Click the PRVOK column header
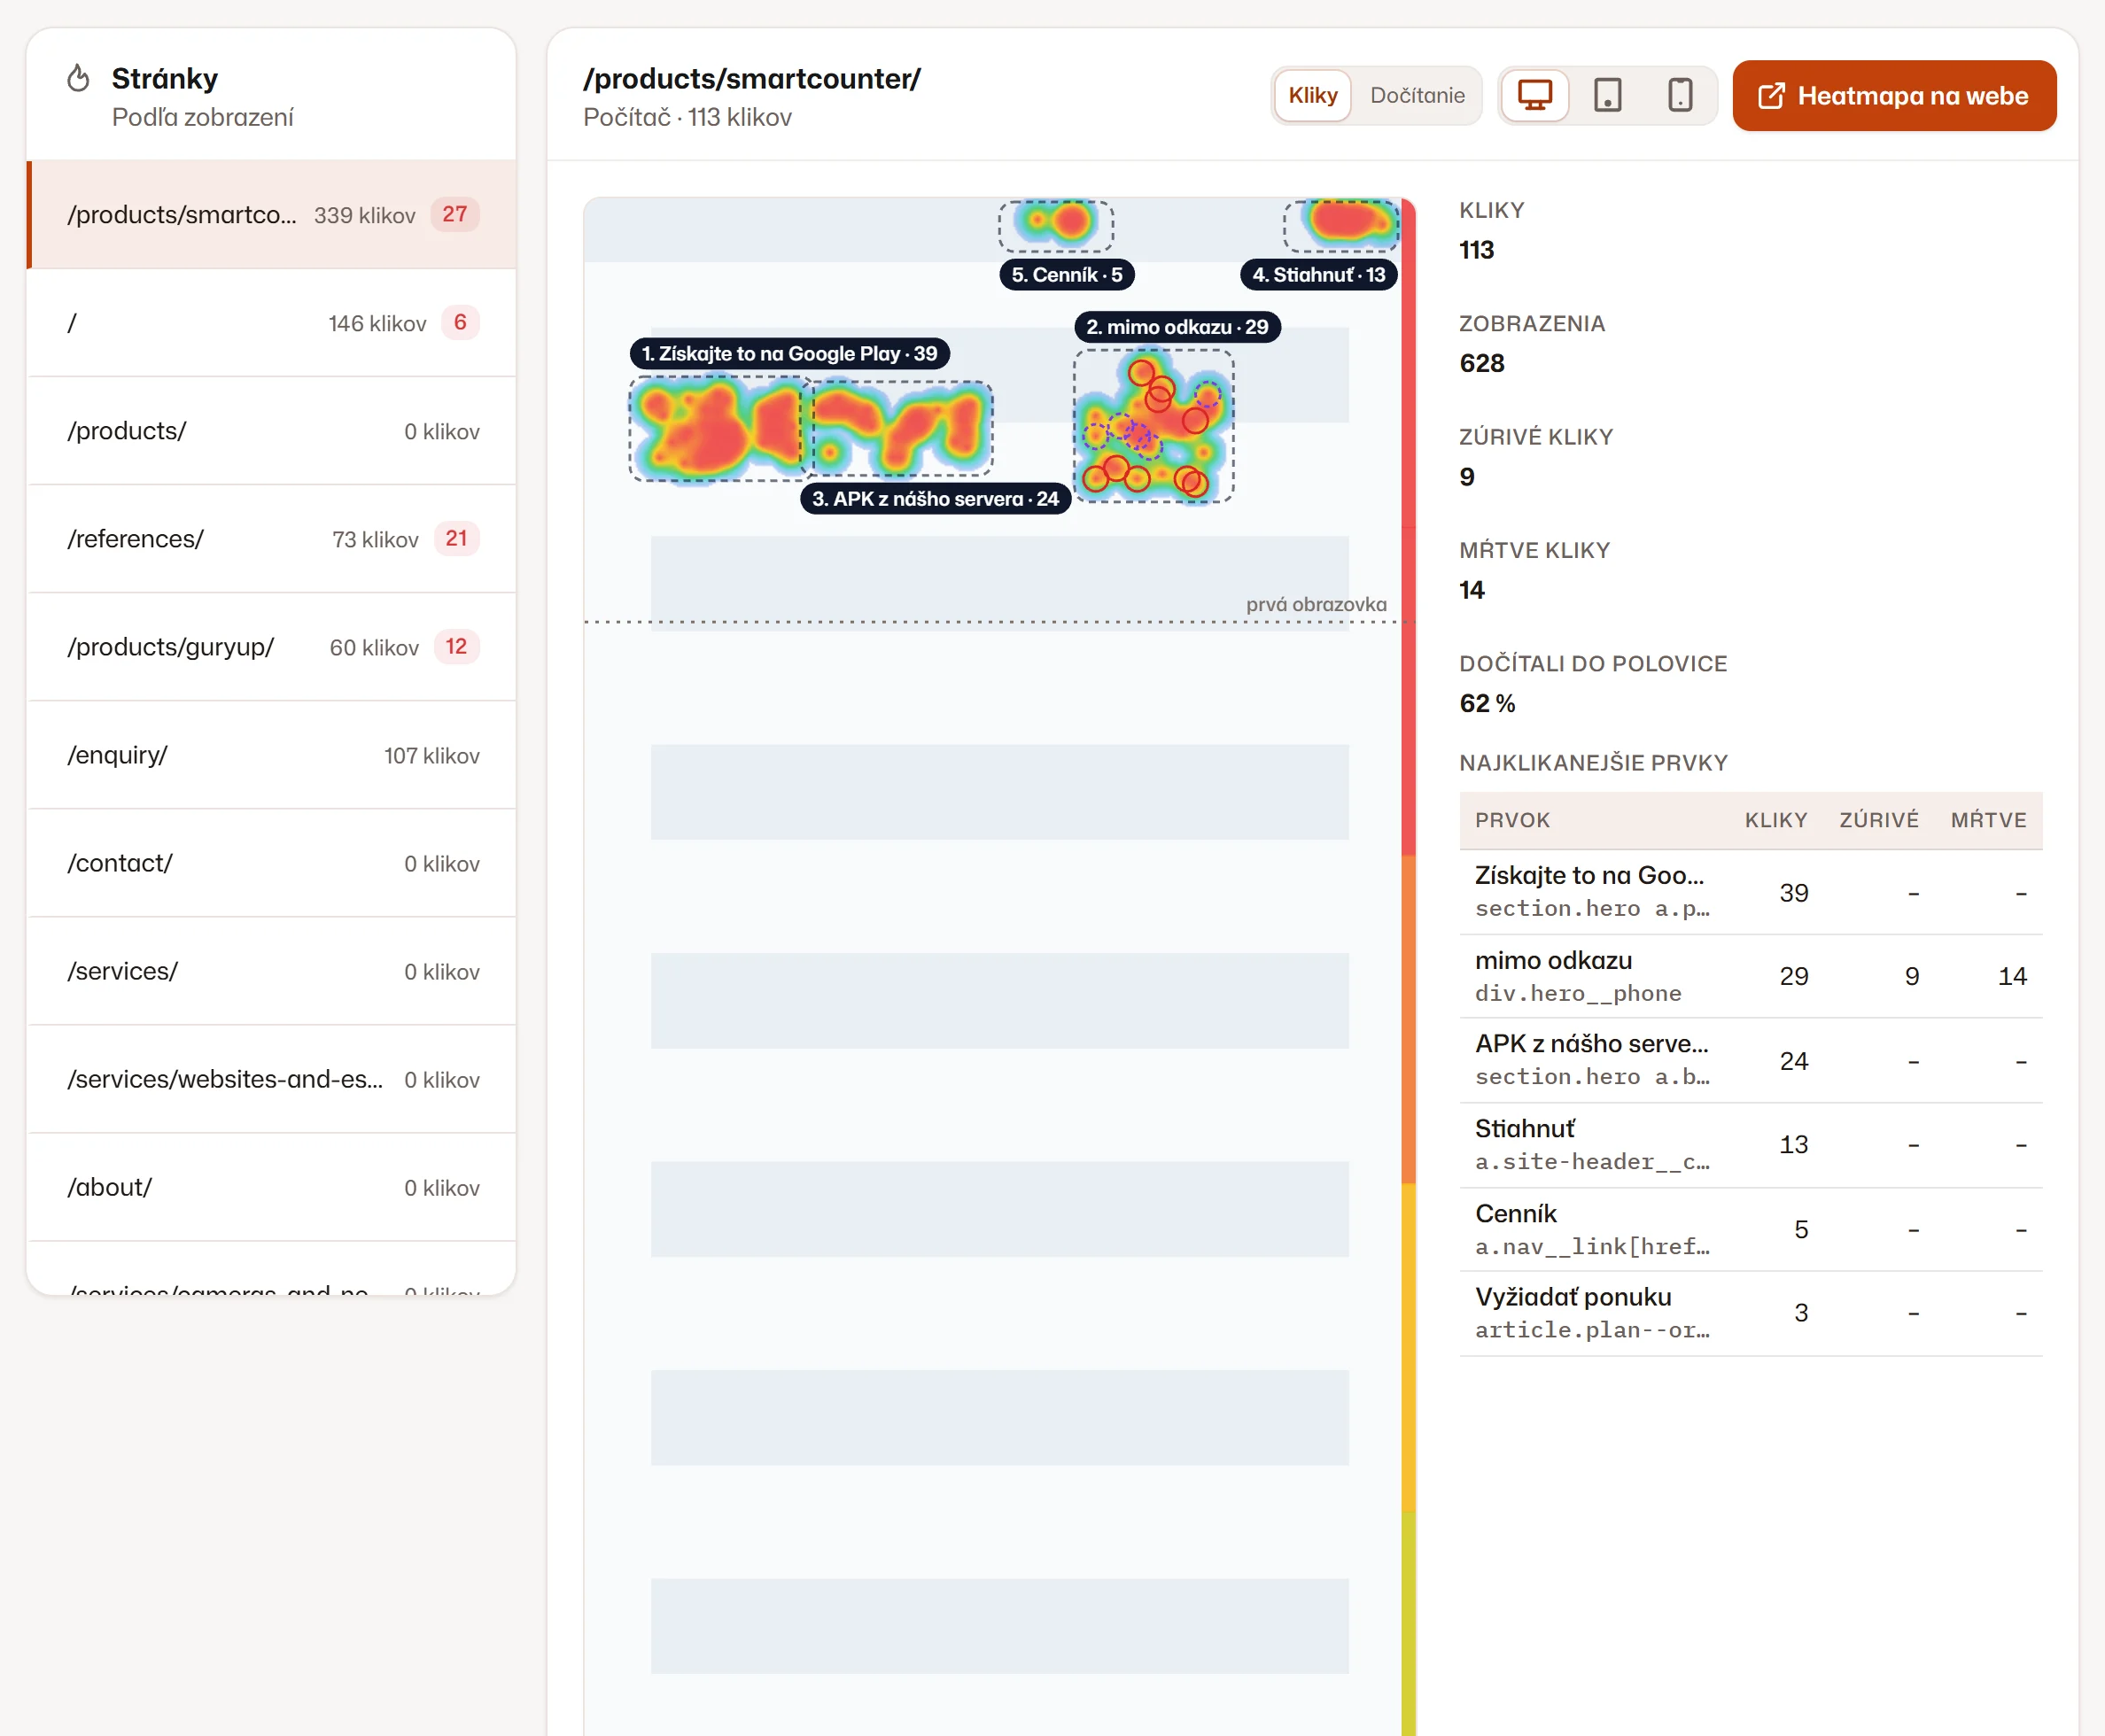 tap(1512, 820)
